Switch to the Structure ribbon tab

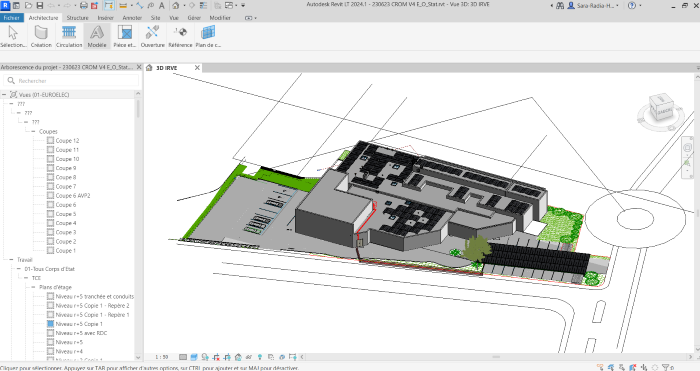(x=77, y=18)
